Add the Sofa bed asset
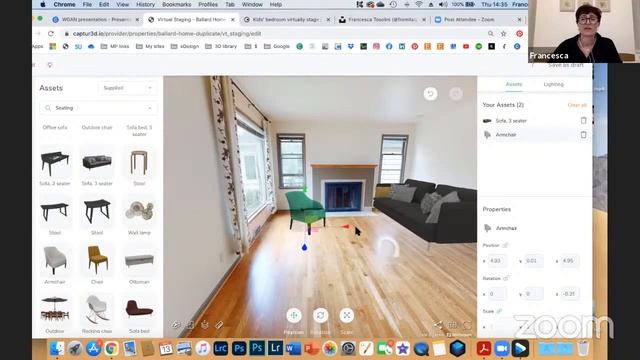Image resolution: width=640 pixels, height=360 pixels. 139,309
